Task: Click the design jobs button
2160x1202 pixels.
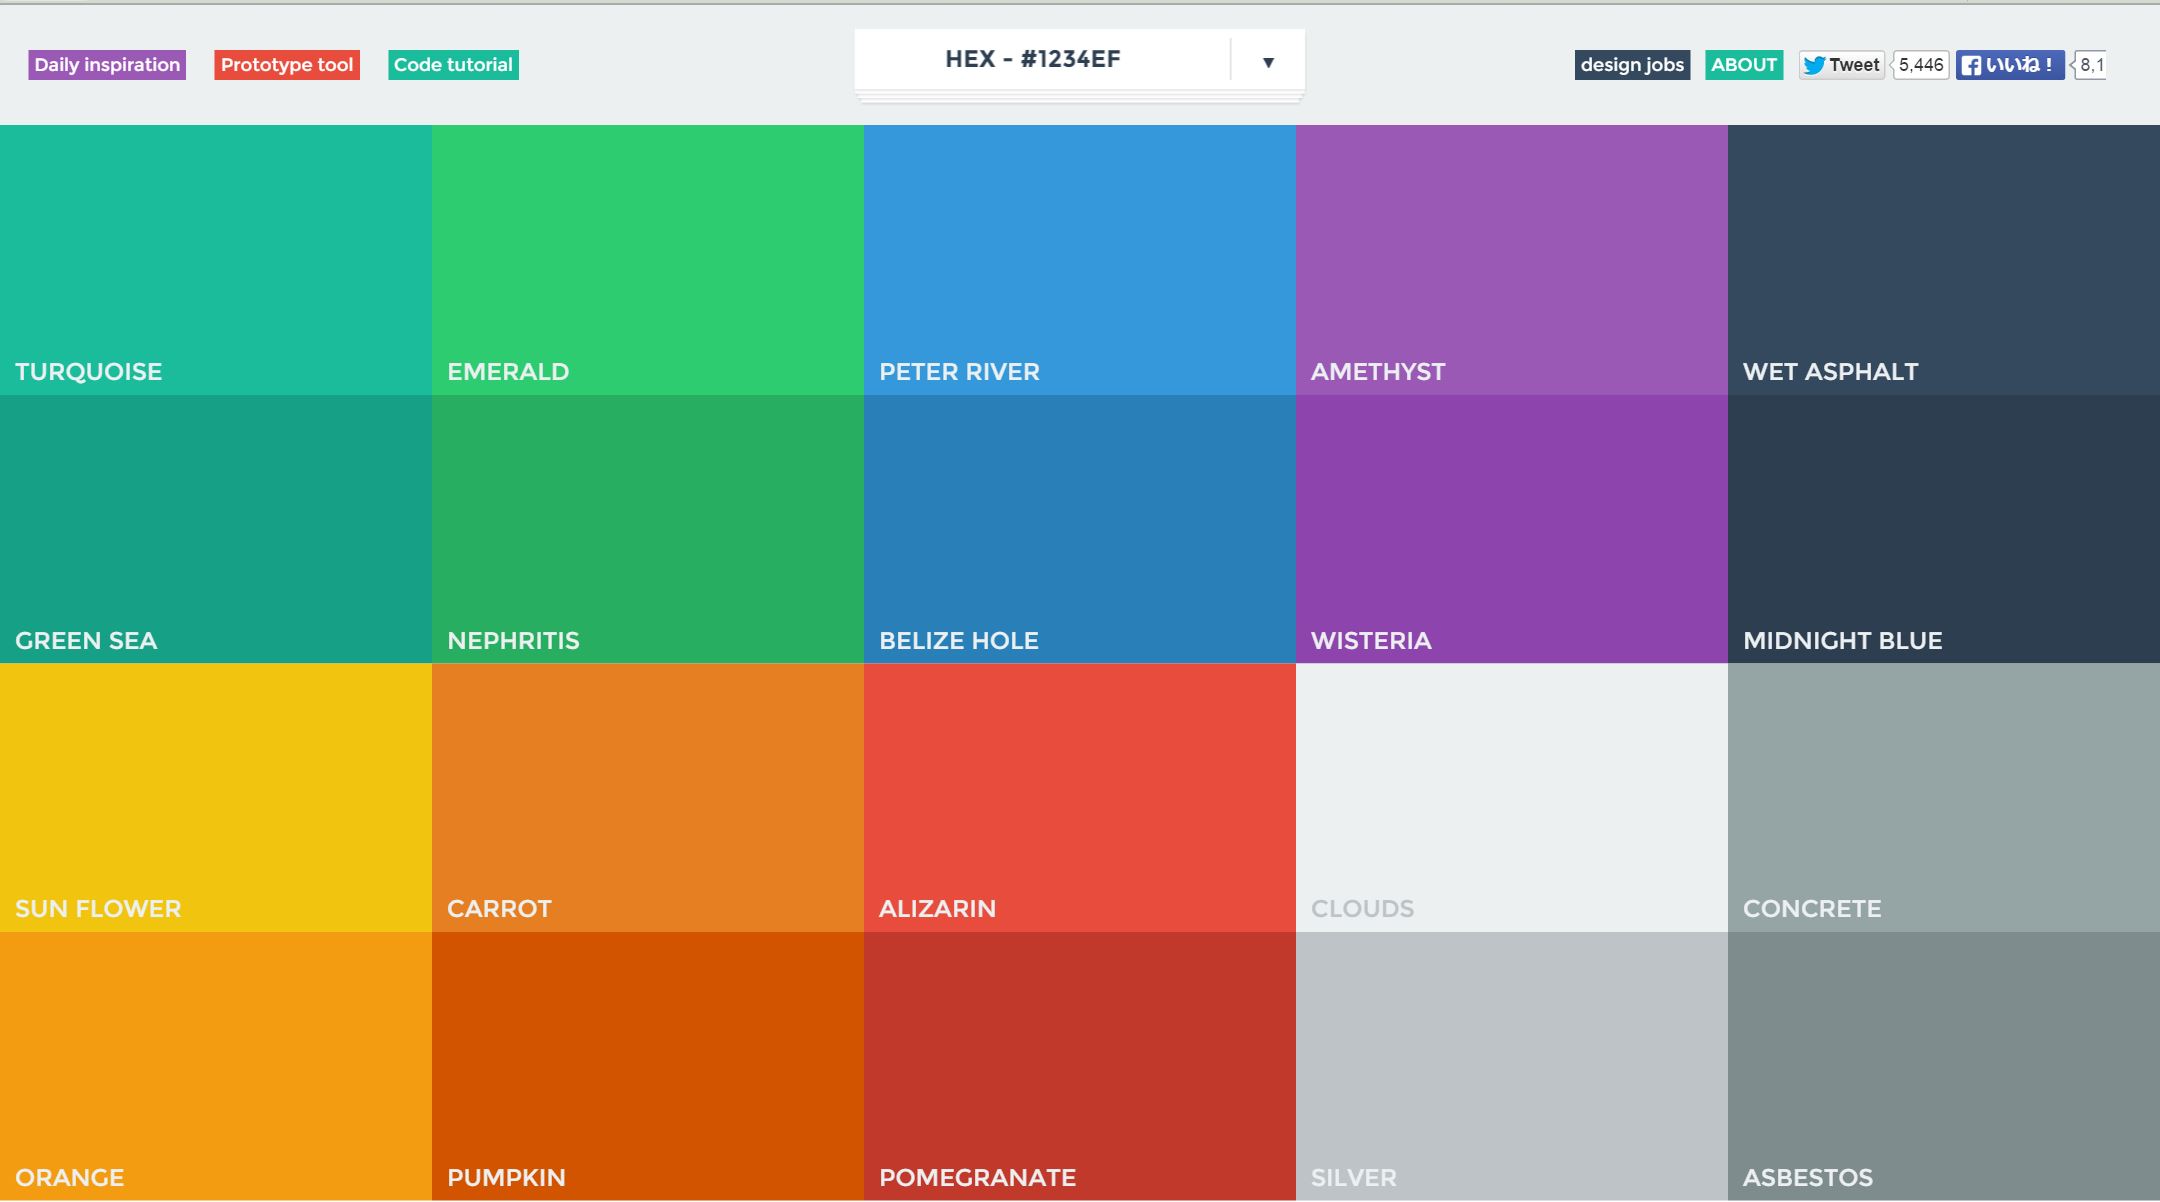Action: click(1632, 65)
